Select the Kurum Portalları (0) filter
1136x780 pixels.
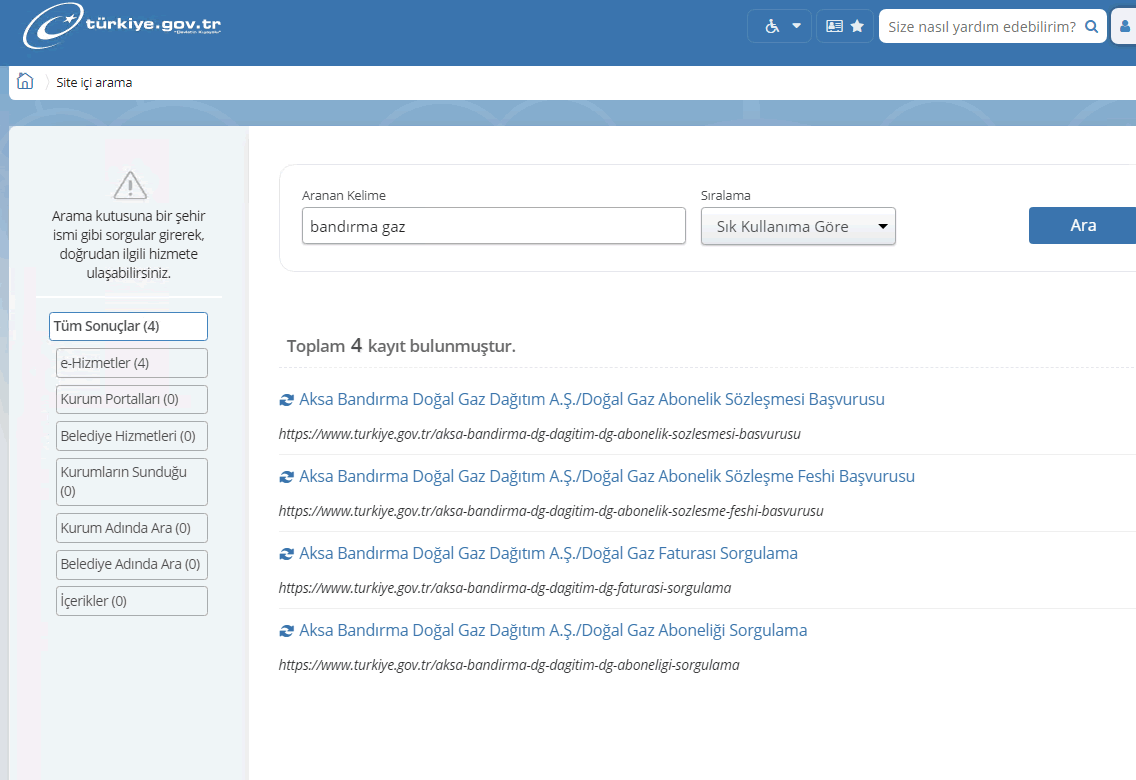[x=131, y=399]
